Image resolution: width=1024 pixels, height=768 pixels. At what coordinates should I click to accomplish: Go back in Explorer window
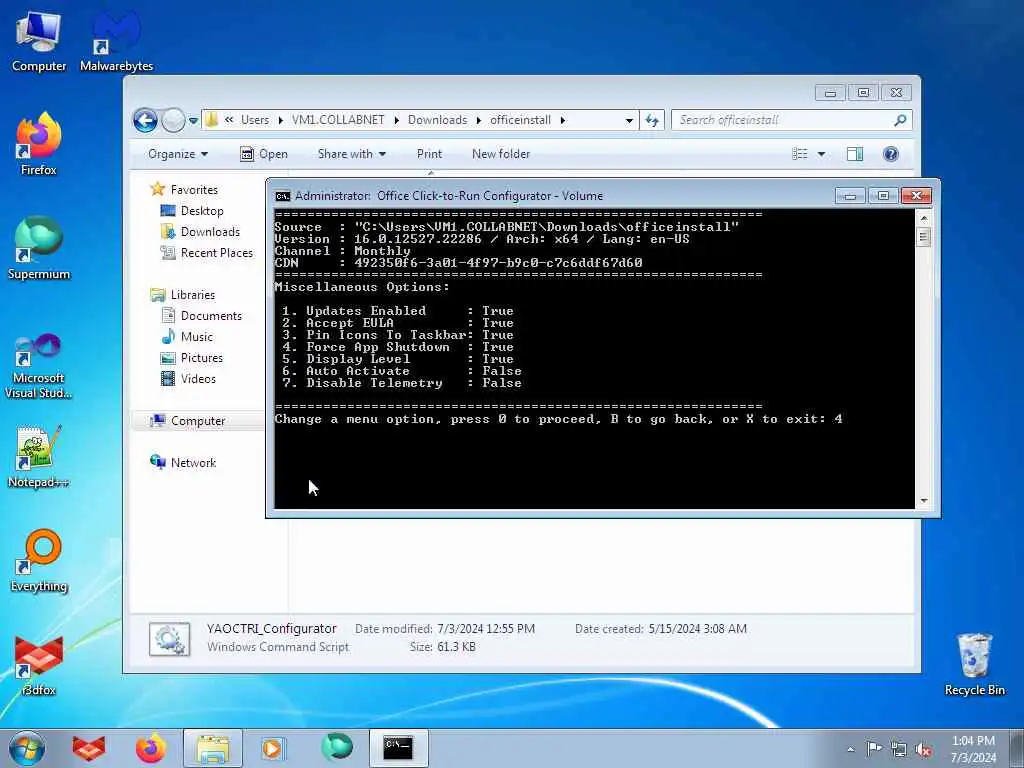(145, 120)
